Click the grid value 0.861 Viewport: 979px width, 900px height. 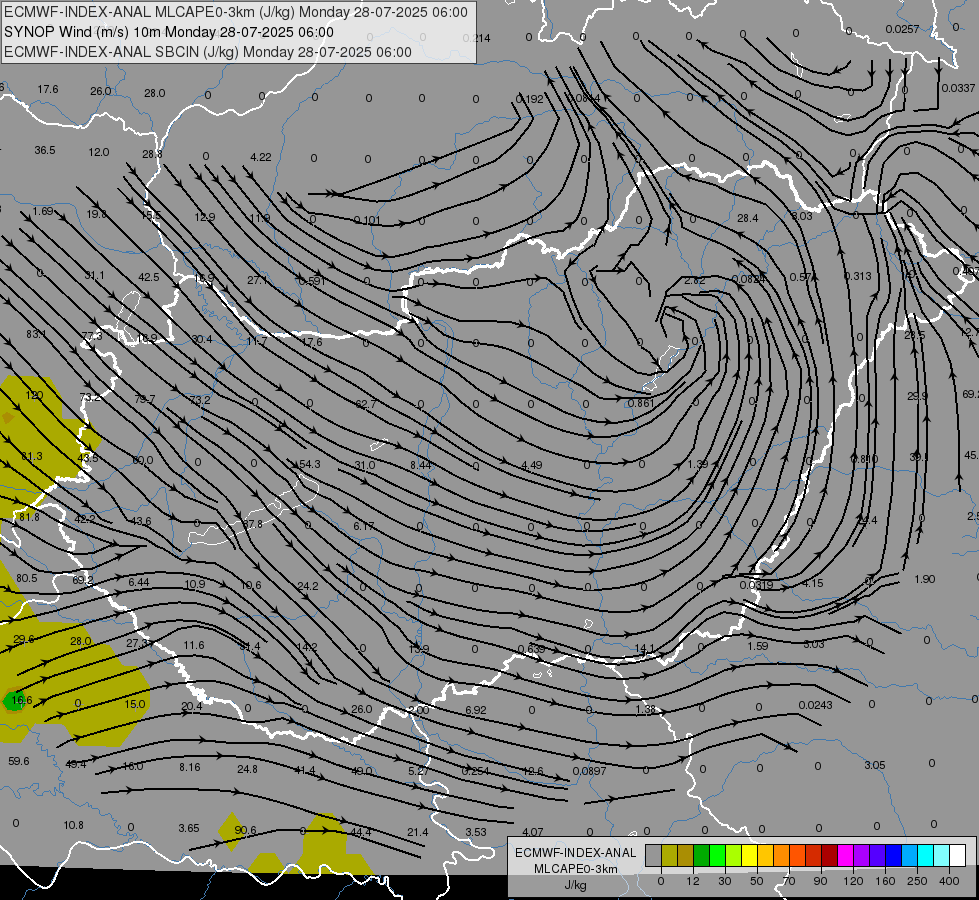641,403
